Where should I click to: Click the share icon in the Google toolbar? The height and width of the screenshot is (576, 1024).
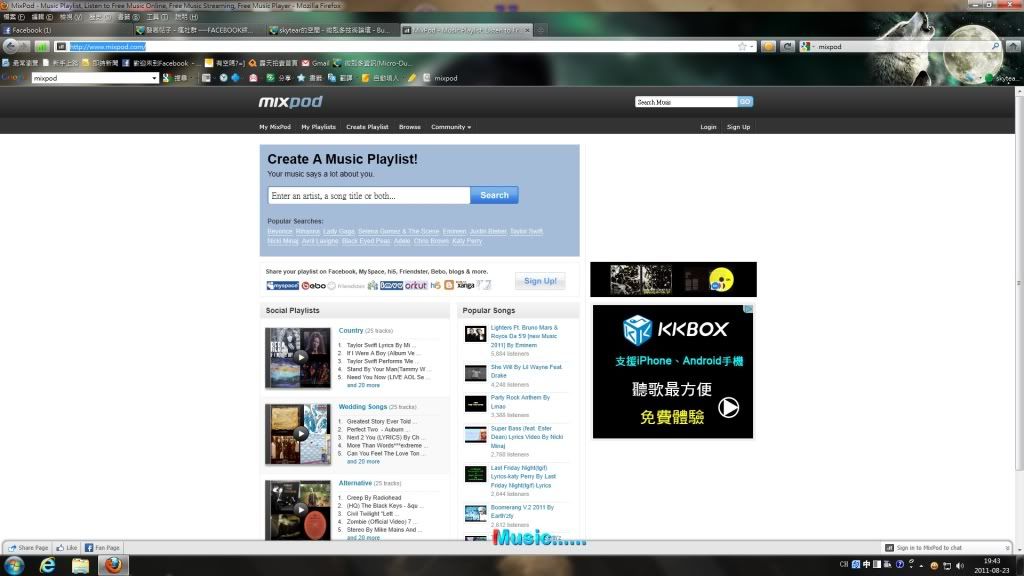point(270,78)
